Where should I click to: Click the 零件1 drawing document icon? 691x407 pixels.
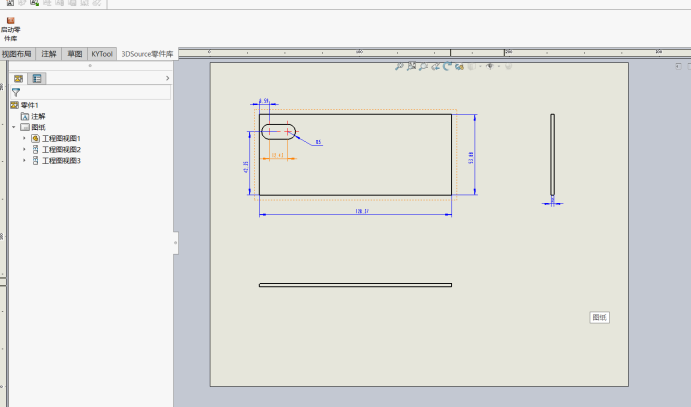pos(15,105)
